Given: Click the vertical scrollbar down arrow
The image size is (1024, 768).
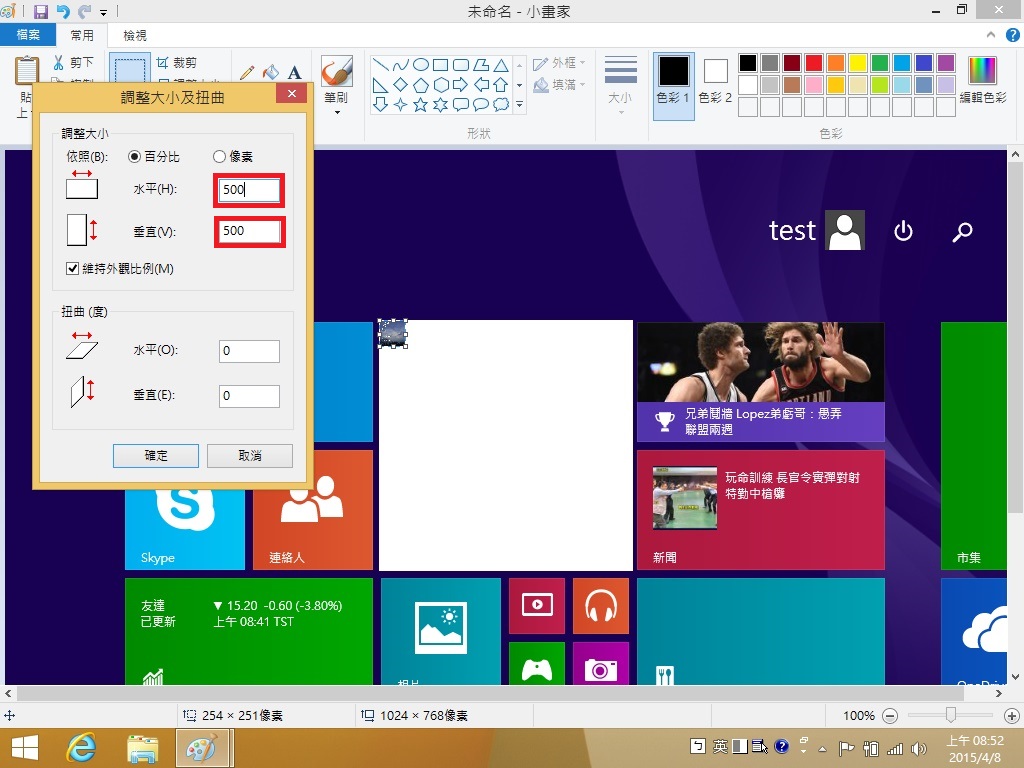Looking at the screenshot, I should (x=1015, y=677).
